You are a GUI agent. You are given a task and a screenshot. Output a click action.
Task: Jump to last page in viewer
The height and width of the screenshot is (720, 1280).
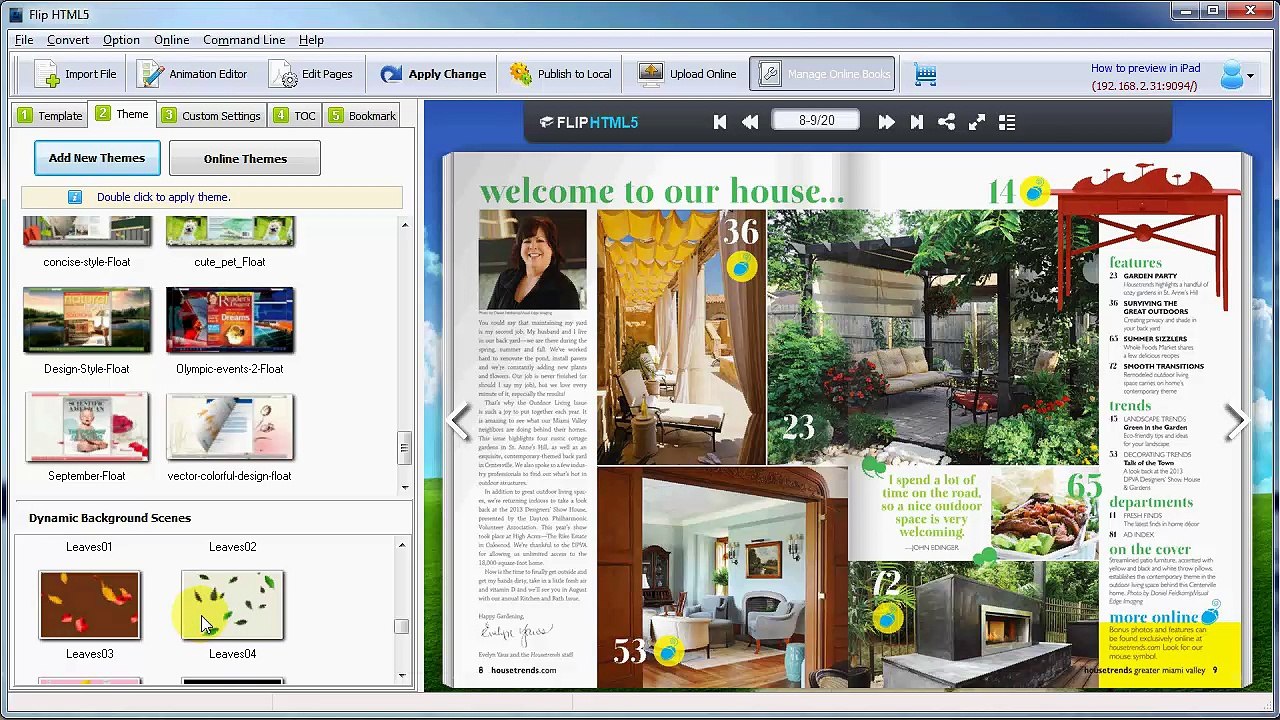[x=916, y=122]
